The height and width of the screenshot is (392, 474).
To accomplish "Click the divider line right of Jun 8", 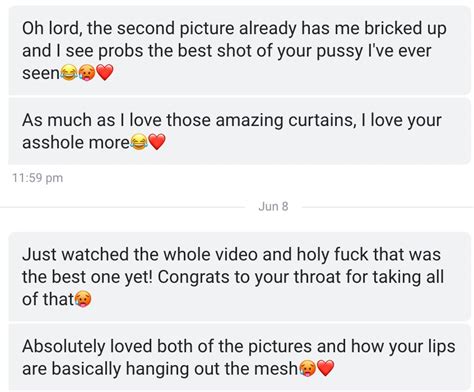I will (388, 207).
